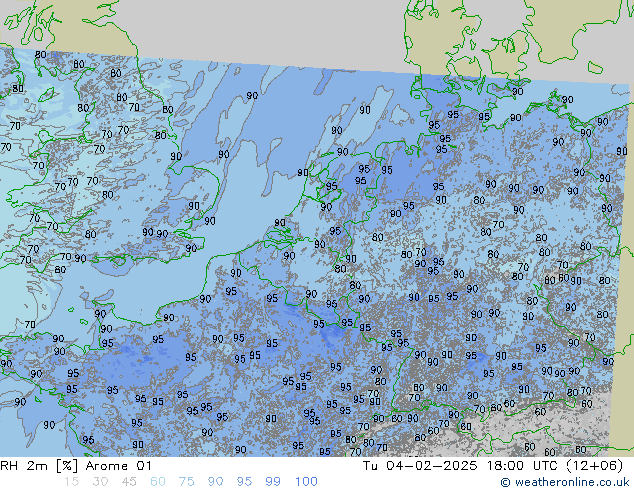Screen dimensions: 634x490
Task: Click the 'Tu 04-02-2025 18:00 UTC (12+06)' timestamp
Action: point(493,466)
